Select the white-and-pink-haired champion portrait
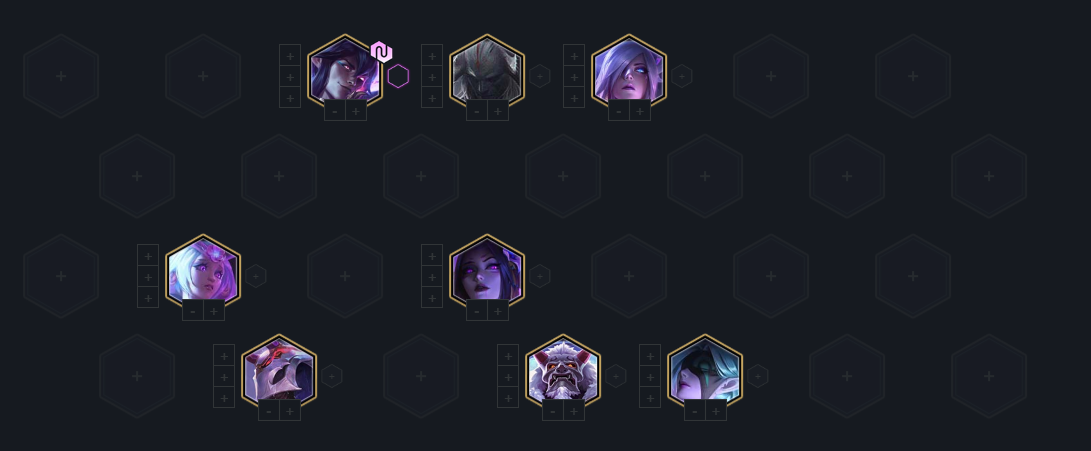 click(x=203, y=270)
